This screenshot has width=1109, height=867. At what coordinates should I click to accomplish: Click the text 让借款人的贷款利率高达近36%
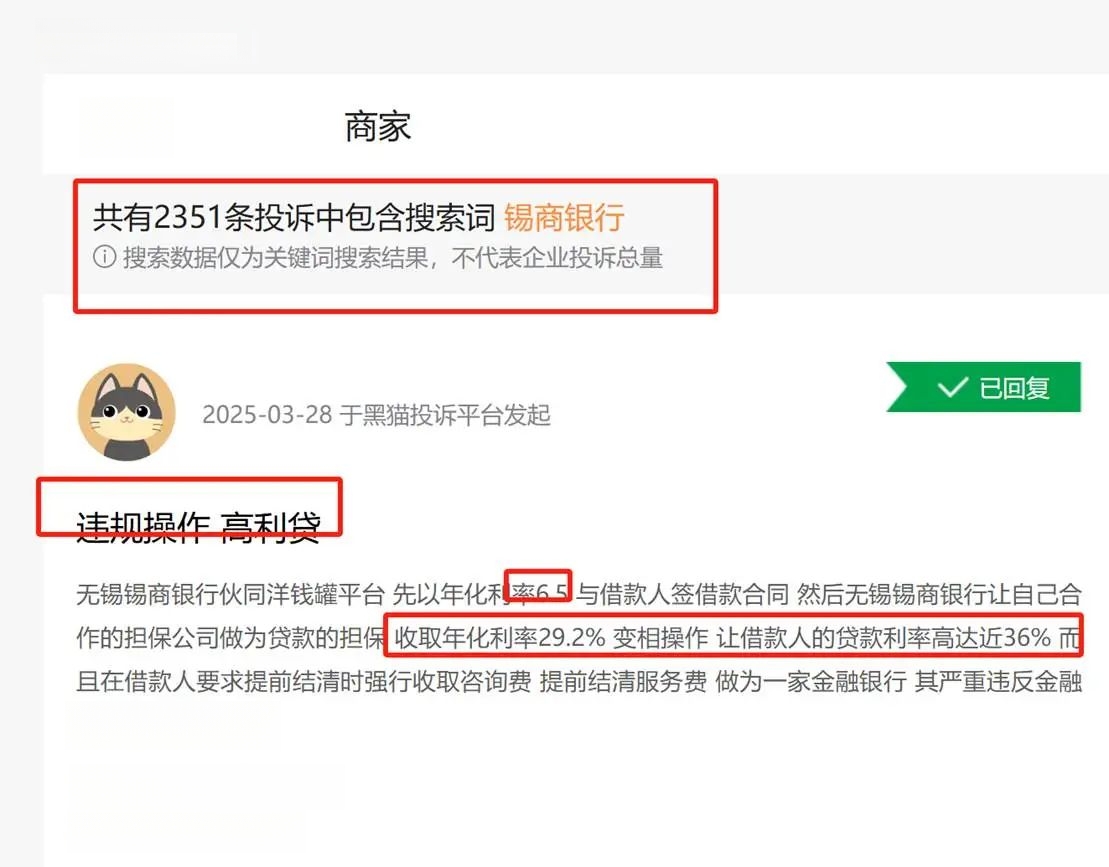883,638
